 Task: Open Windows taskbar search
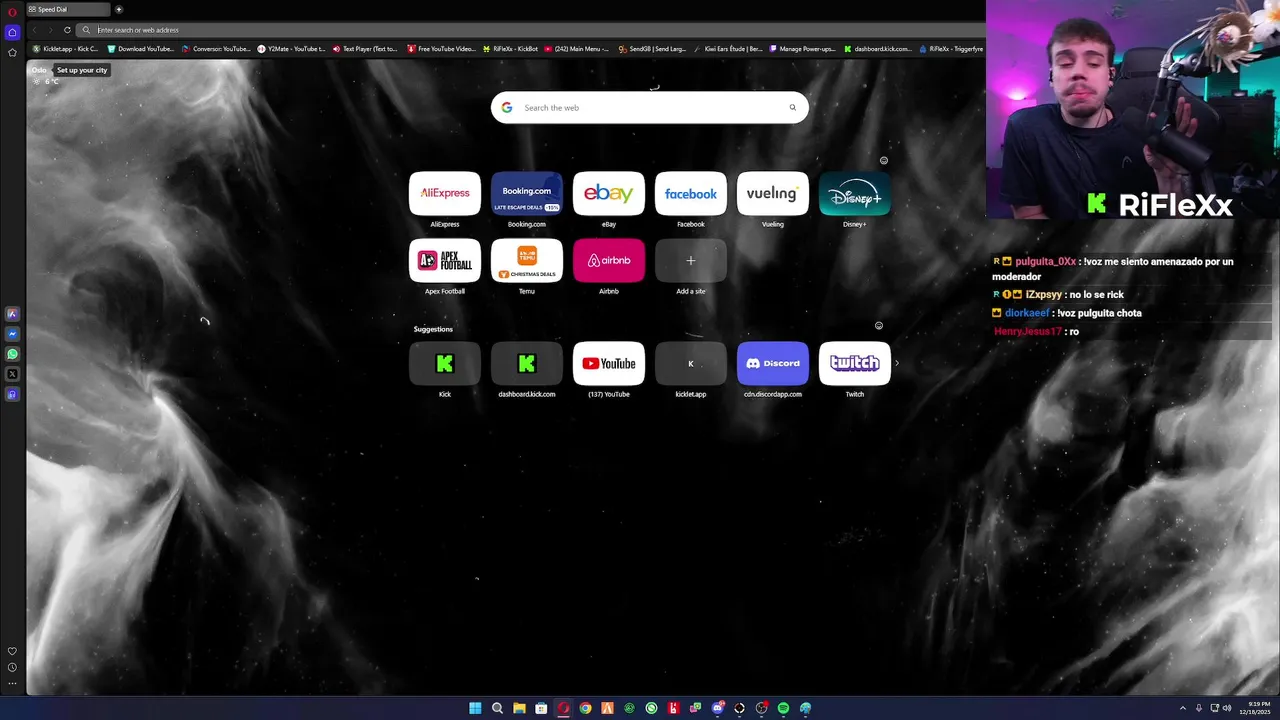tap(497, 708)
